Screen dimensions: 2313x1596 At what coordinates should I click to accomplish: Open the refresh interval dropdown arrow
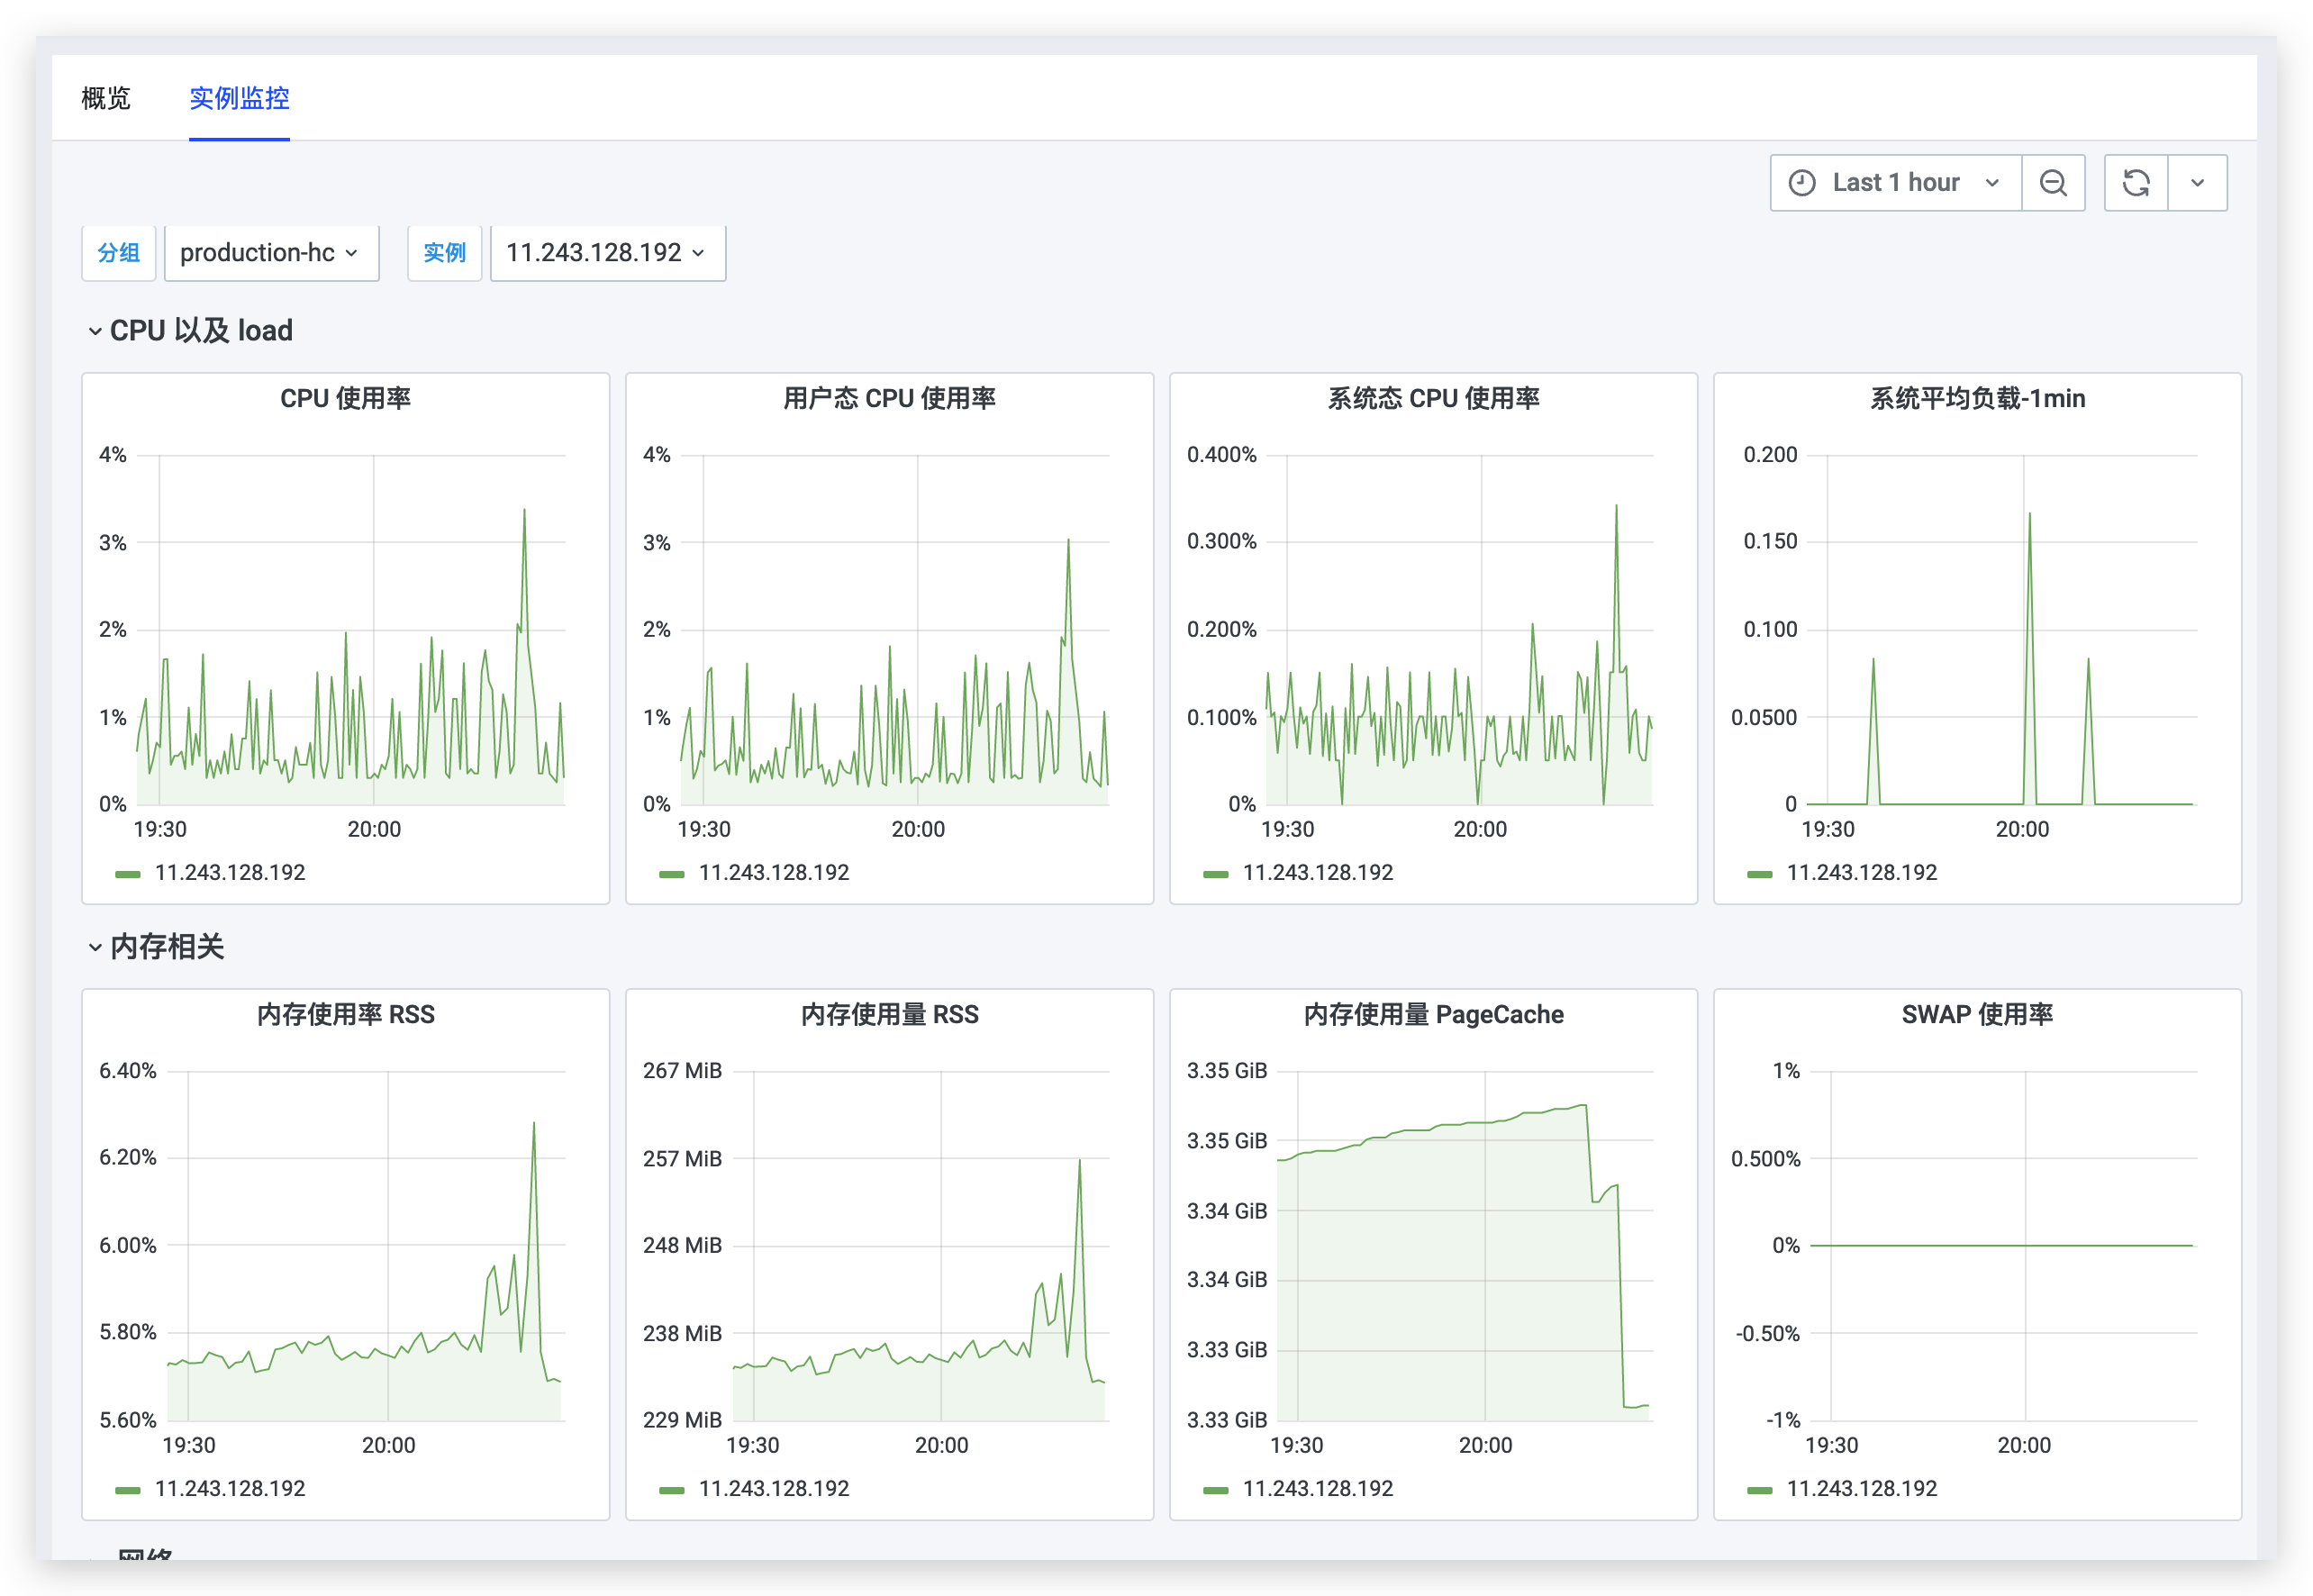coord(2197,183)
